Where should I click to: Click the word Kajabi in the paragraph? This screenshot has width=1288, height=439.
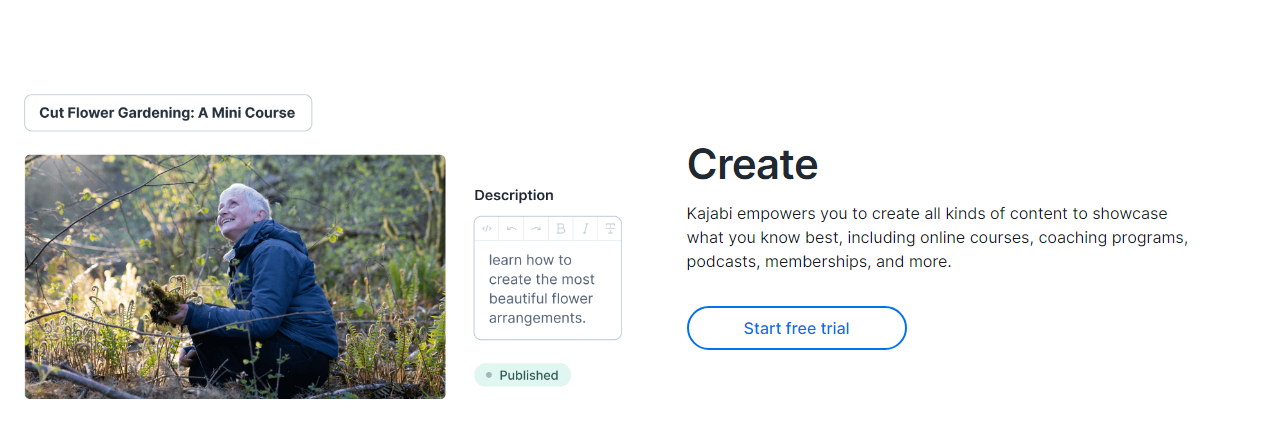coord(709,214)
